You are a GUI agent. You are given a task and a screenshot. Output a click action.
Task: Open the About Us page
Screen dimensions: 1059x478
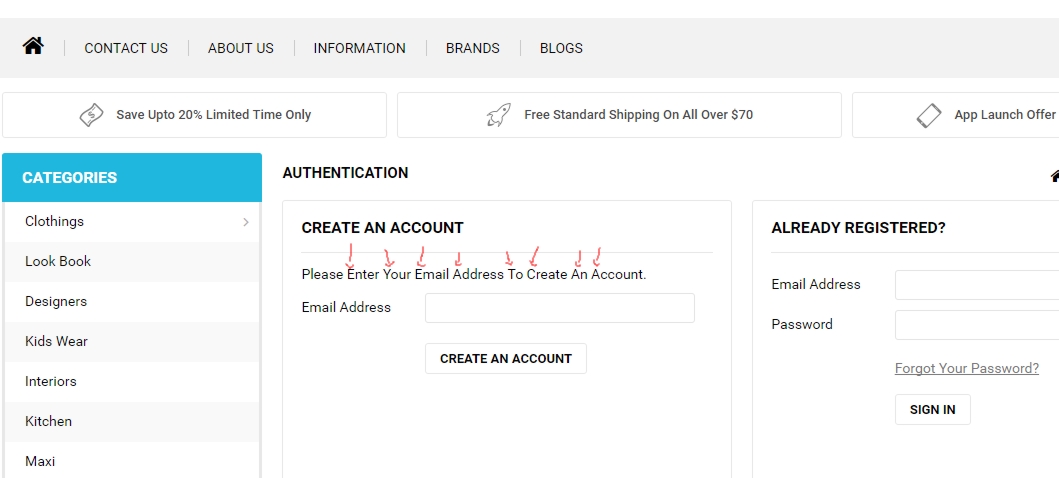pos(240,48)
